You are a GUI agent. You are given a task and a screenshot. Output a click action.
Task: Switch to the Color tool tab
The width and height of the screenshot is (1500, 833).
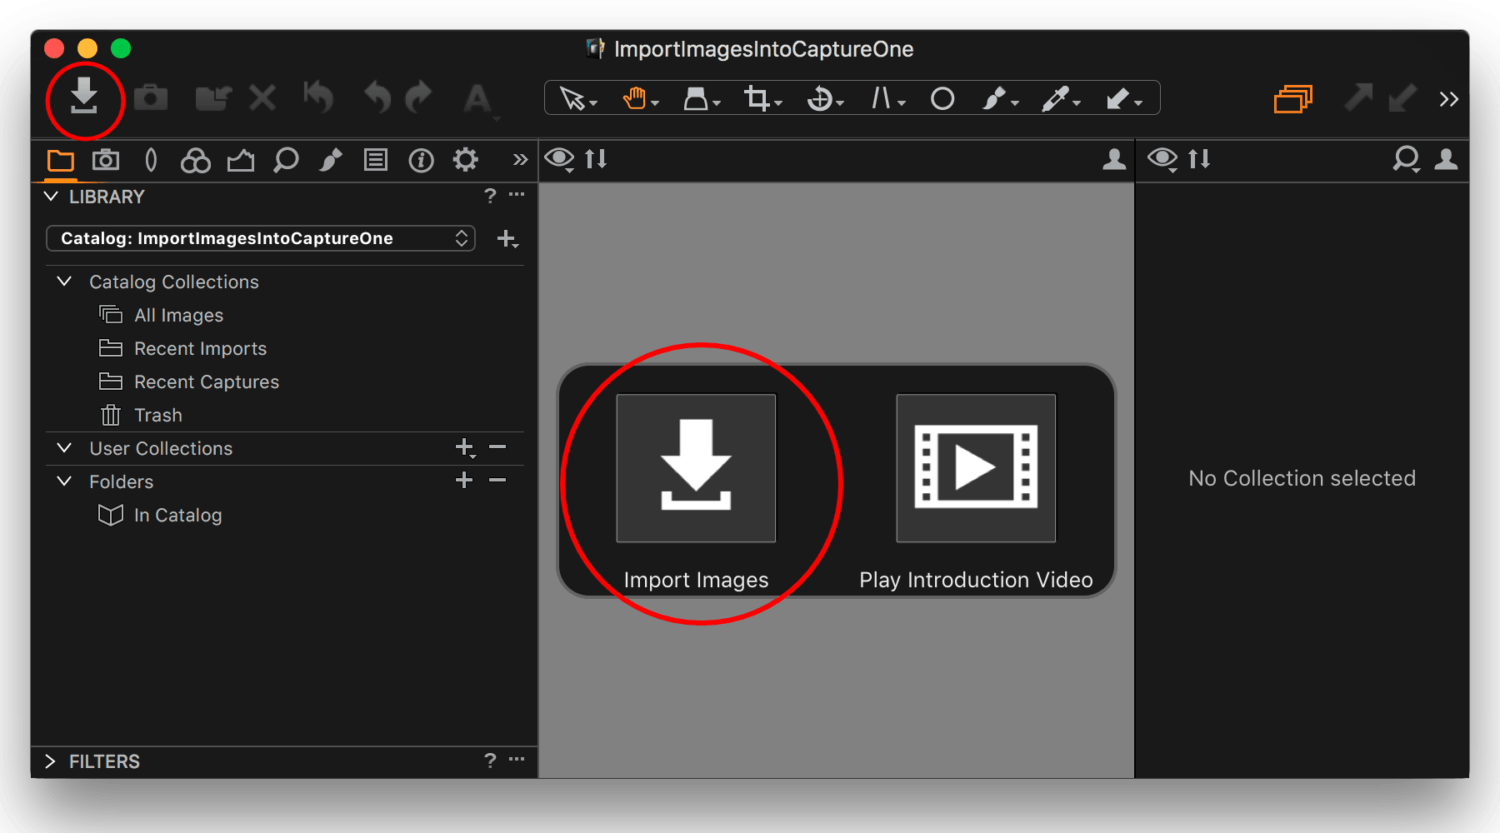(x=195, y=160)
